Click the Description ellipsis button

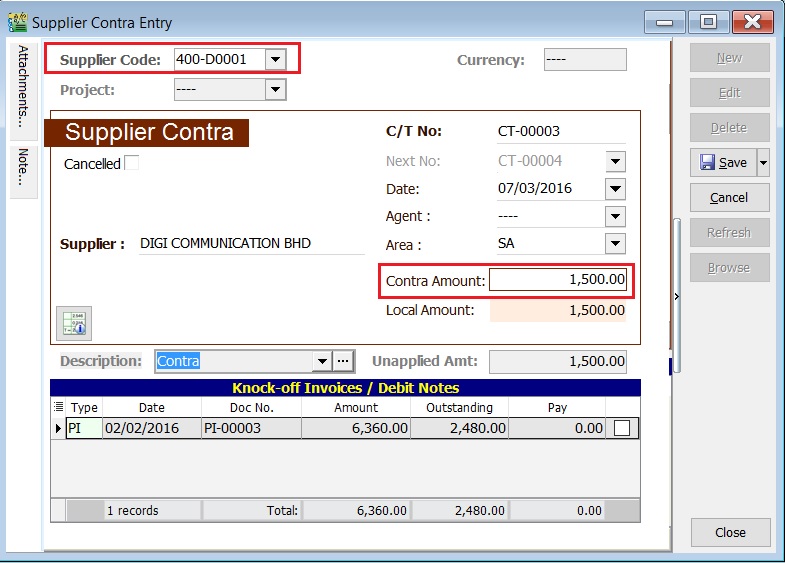click(x=343, y=361)
